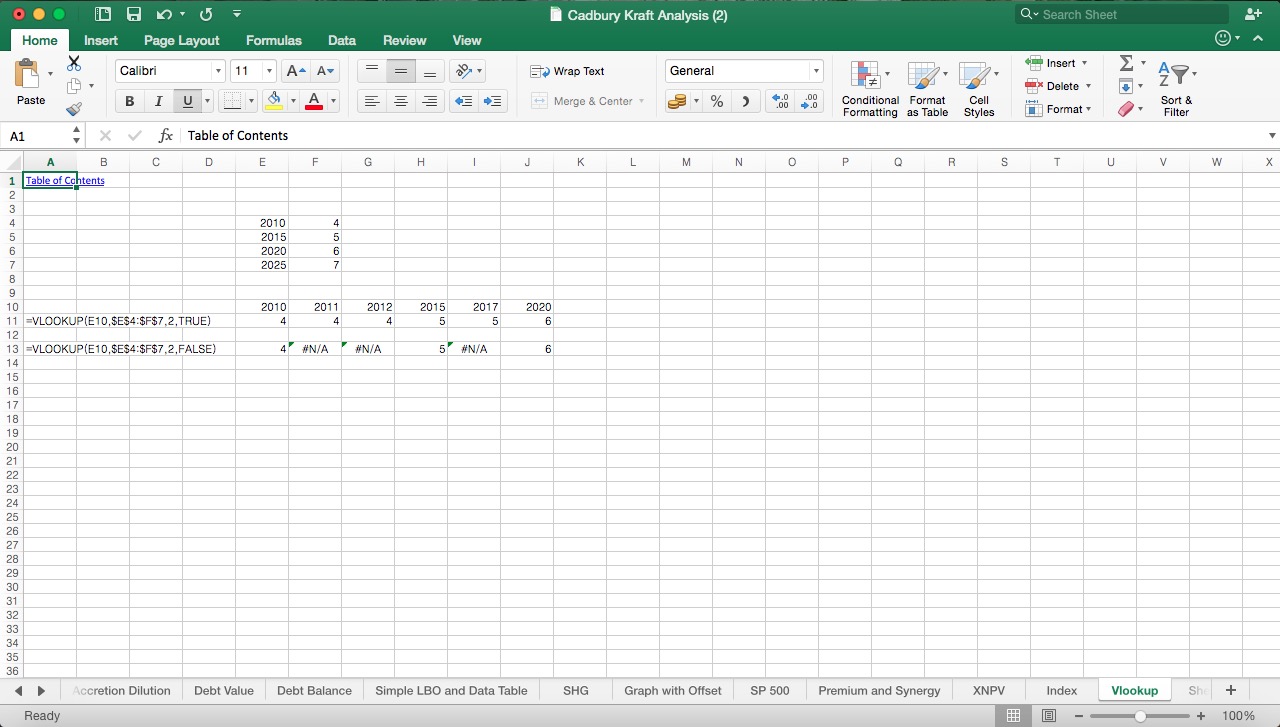Add a new sheet with plus button
This screenshot has height=727, width=1280.
point(1231,690)
